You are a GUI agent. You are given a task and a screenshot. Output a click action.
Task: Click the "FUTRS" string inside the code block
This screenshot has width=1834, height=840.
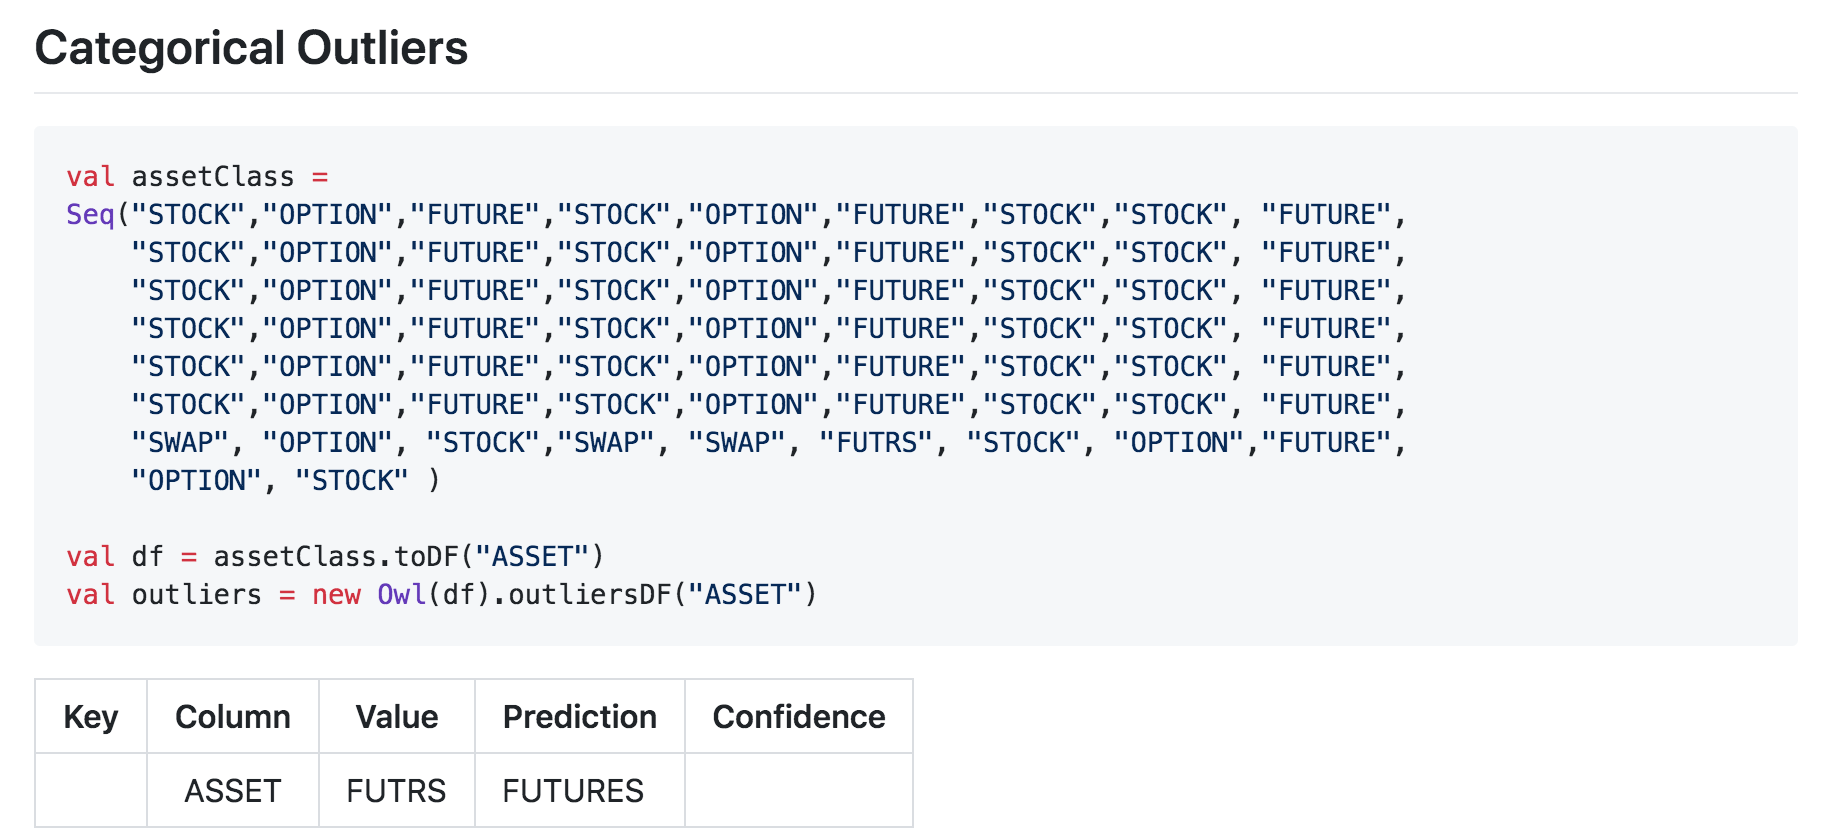[877, 443]
